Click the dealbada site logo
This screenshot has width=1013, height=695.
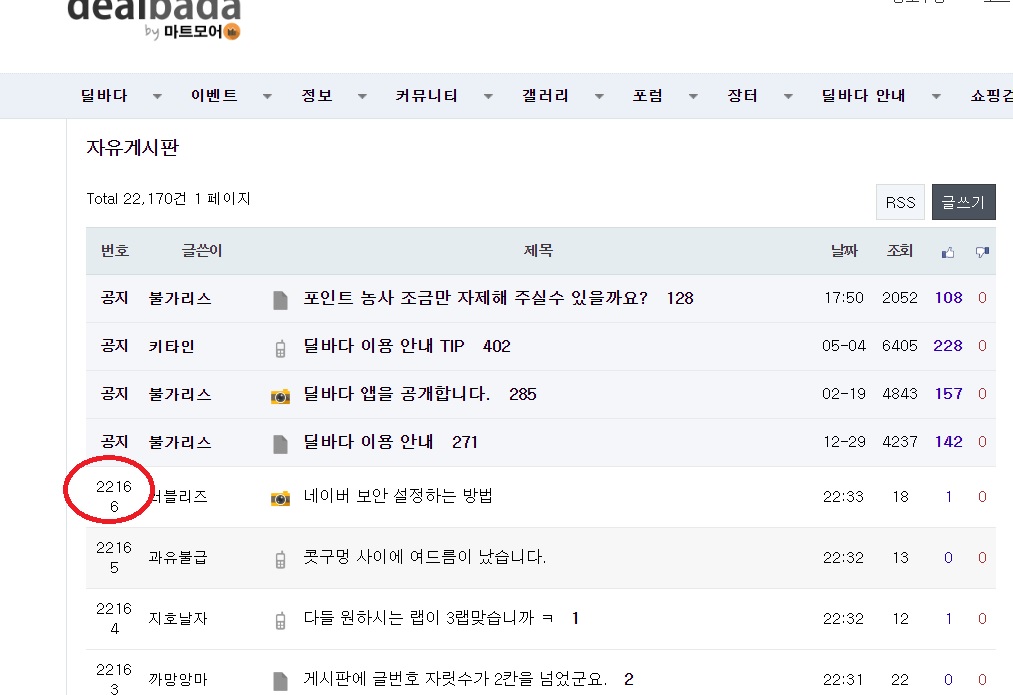[154, 15]
